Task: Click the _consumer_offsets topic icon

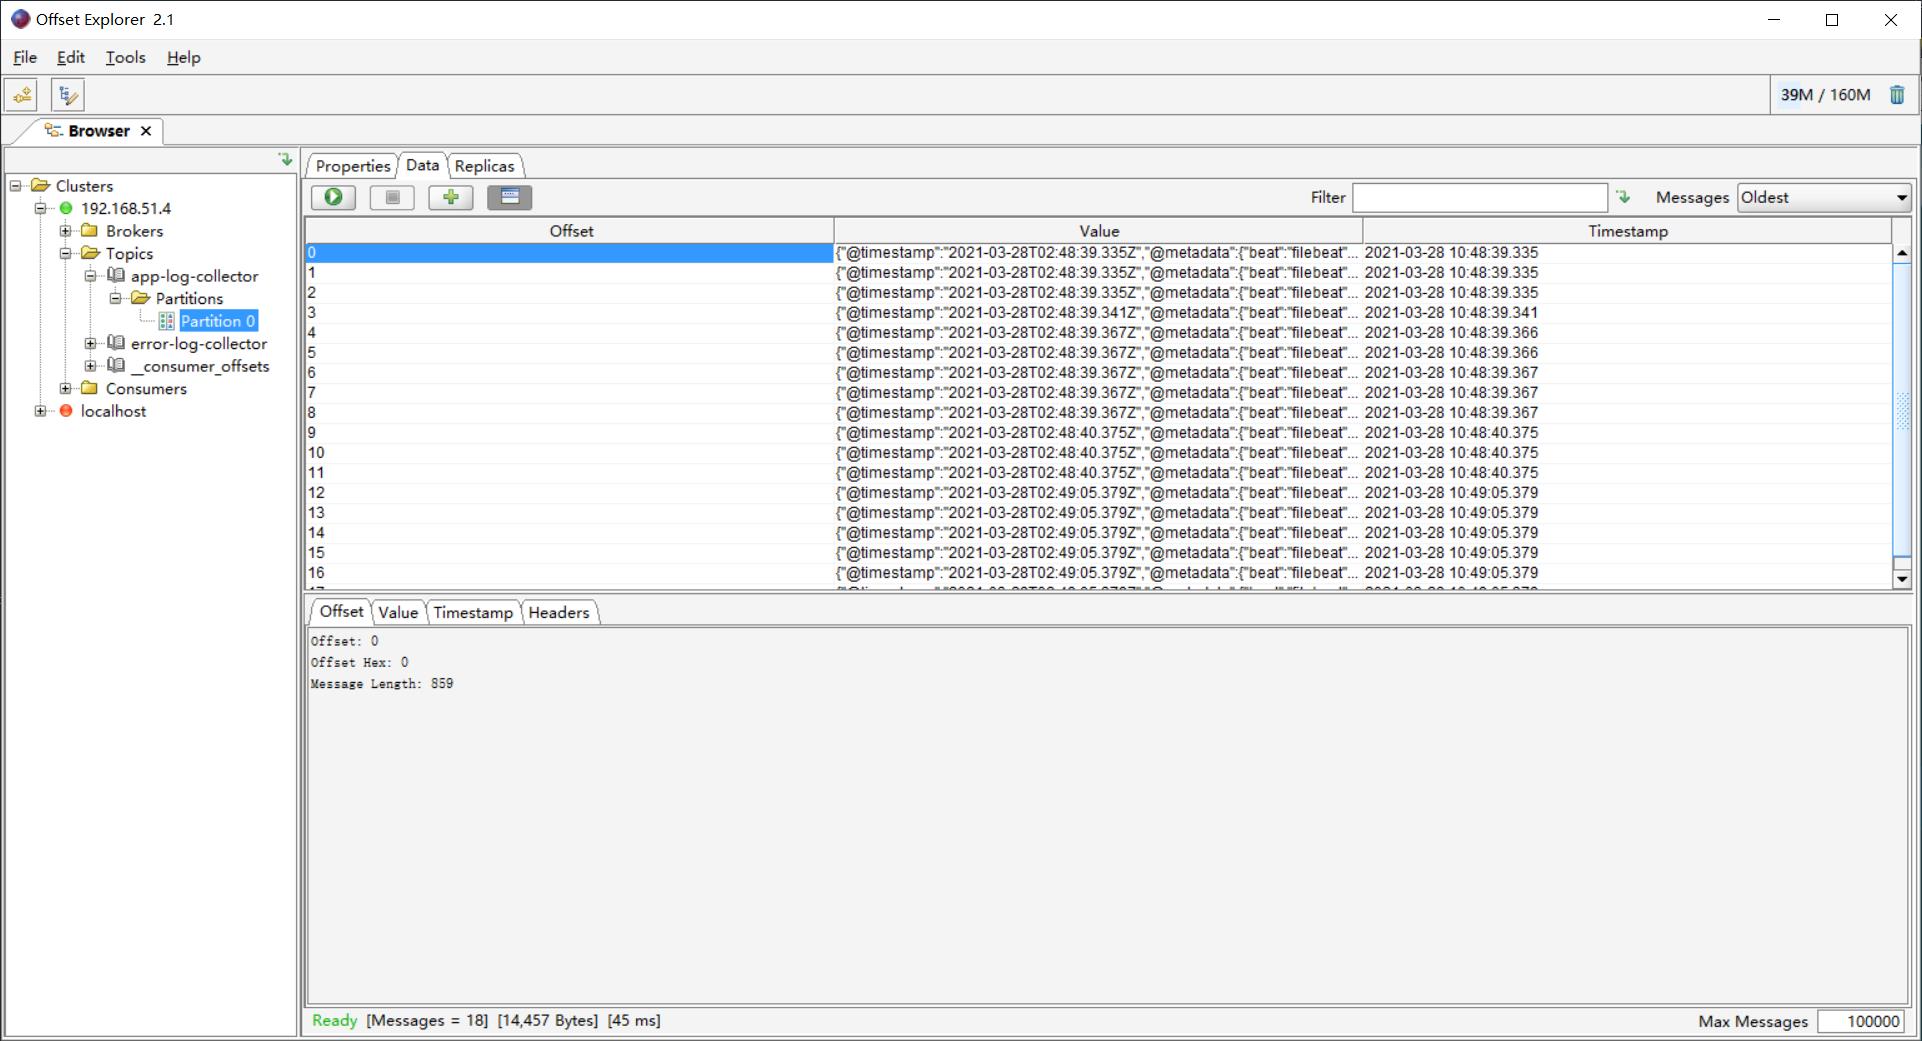Action: 116,365
